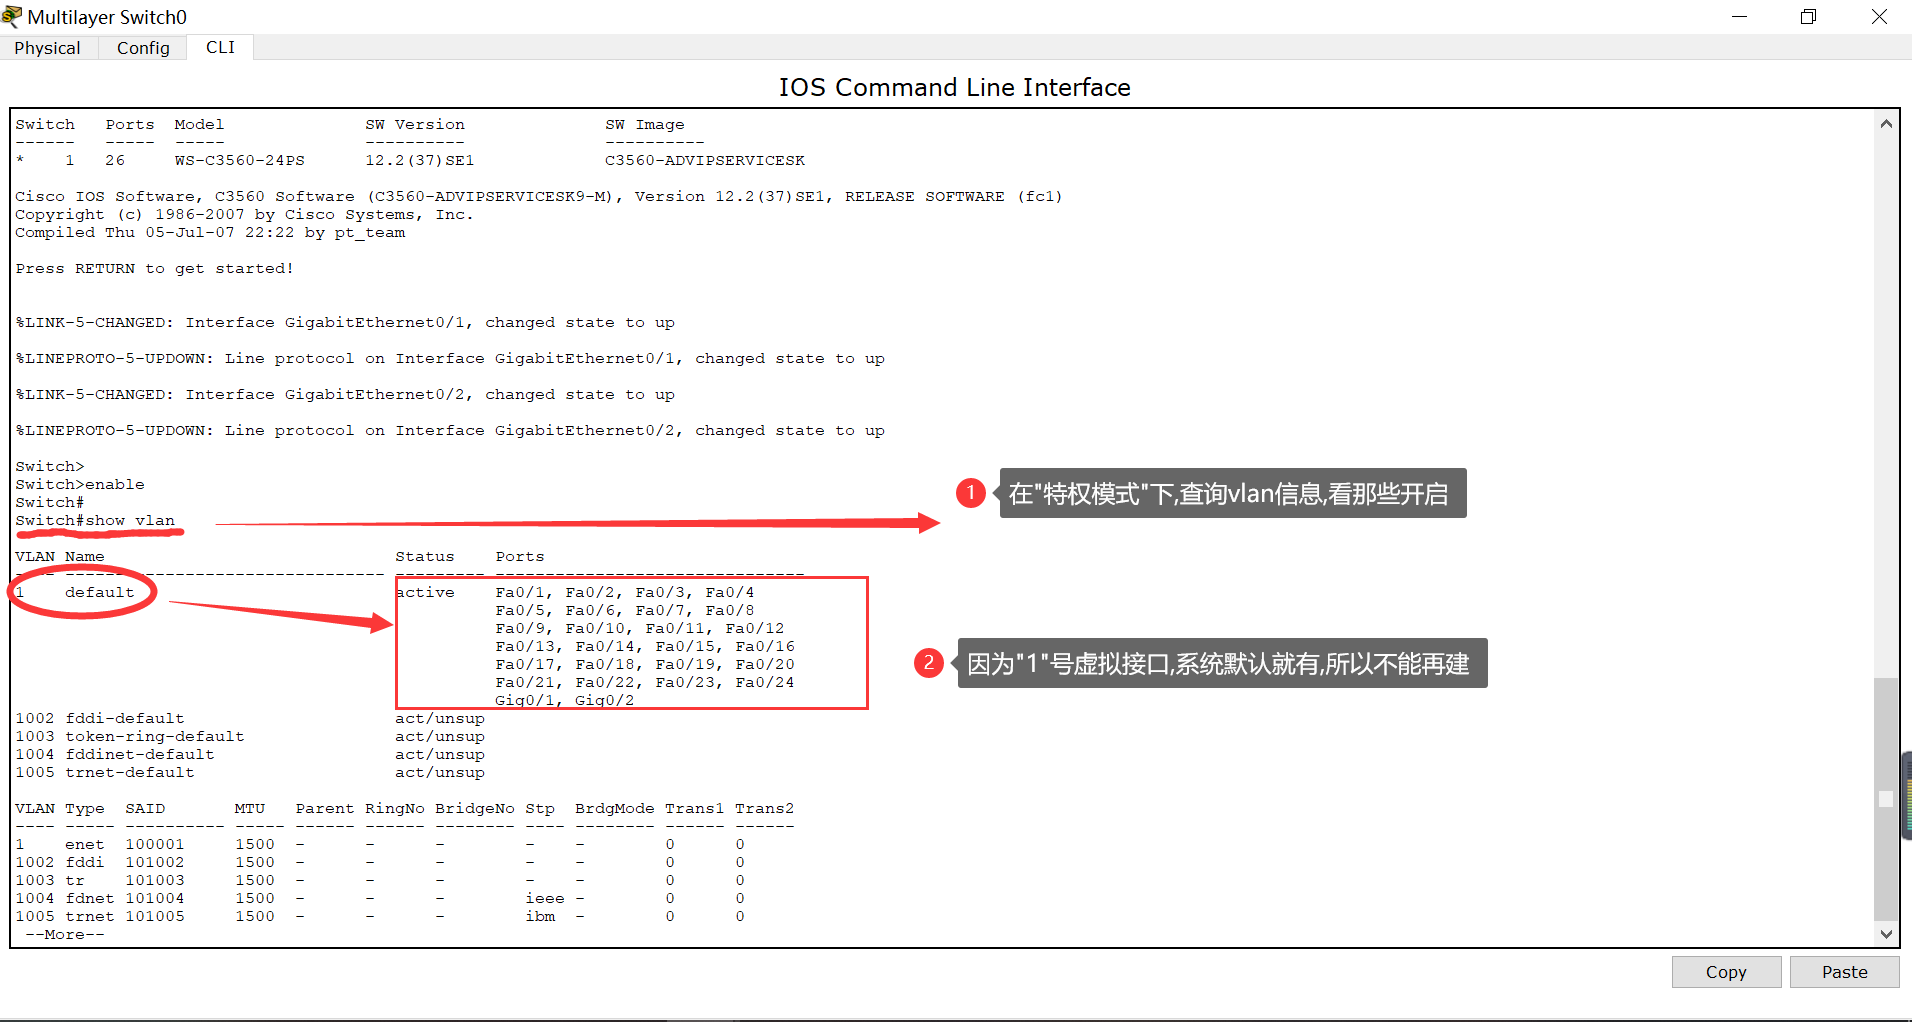Click the '%LINK-5-CHANGED' GigabitEthernet0/1 message
The height and width of the screenshot is (1022, 1912).
tap(345, 323)
